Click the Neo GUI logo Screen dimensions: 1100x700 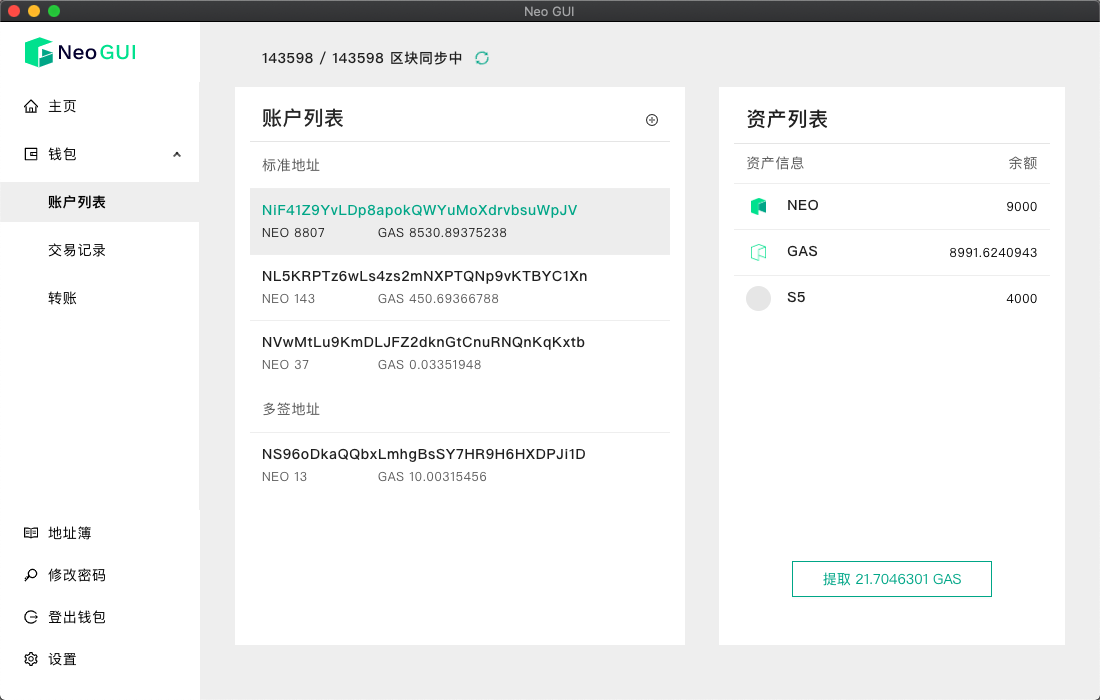pyautogui.click(x=80, y=52)
